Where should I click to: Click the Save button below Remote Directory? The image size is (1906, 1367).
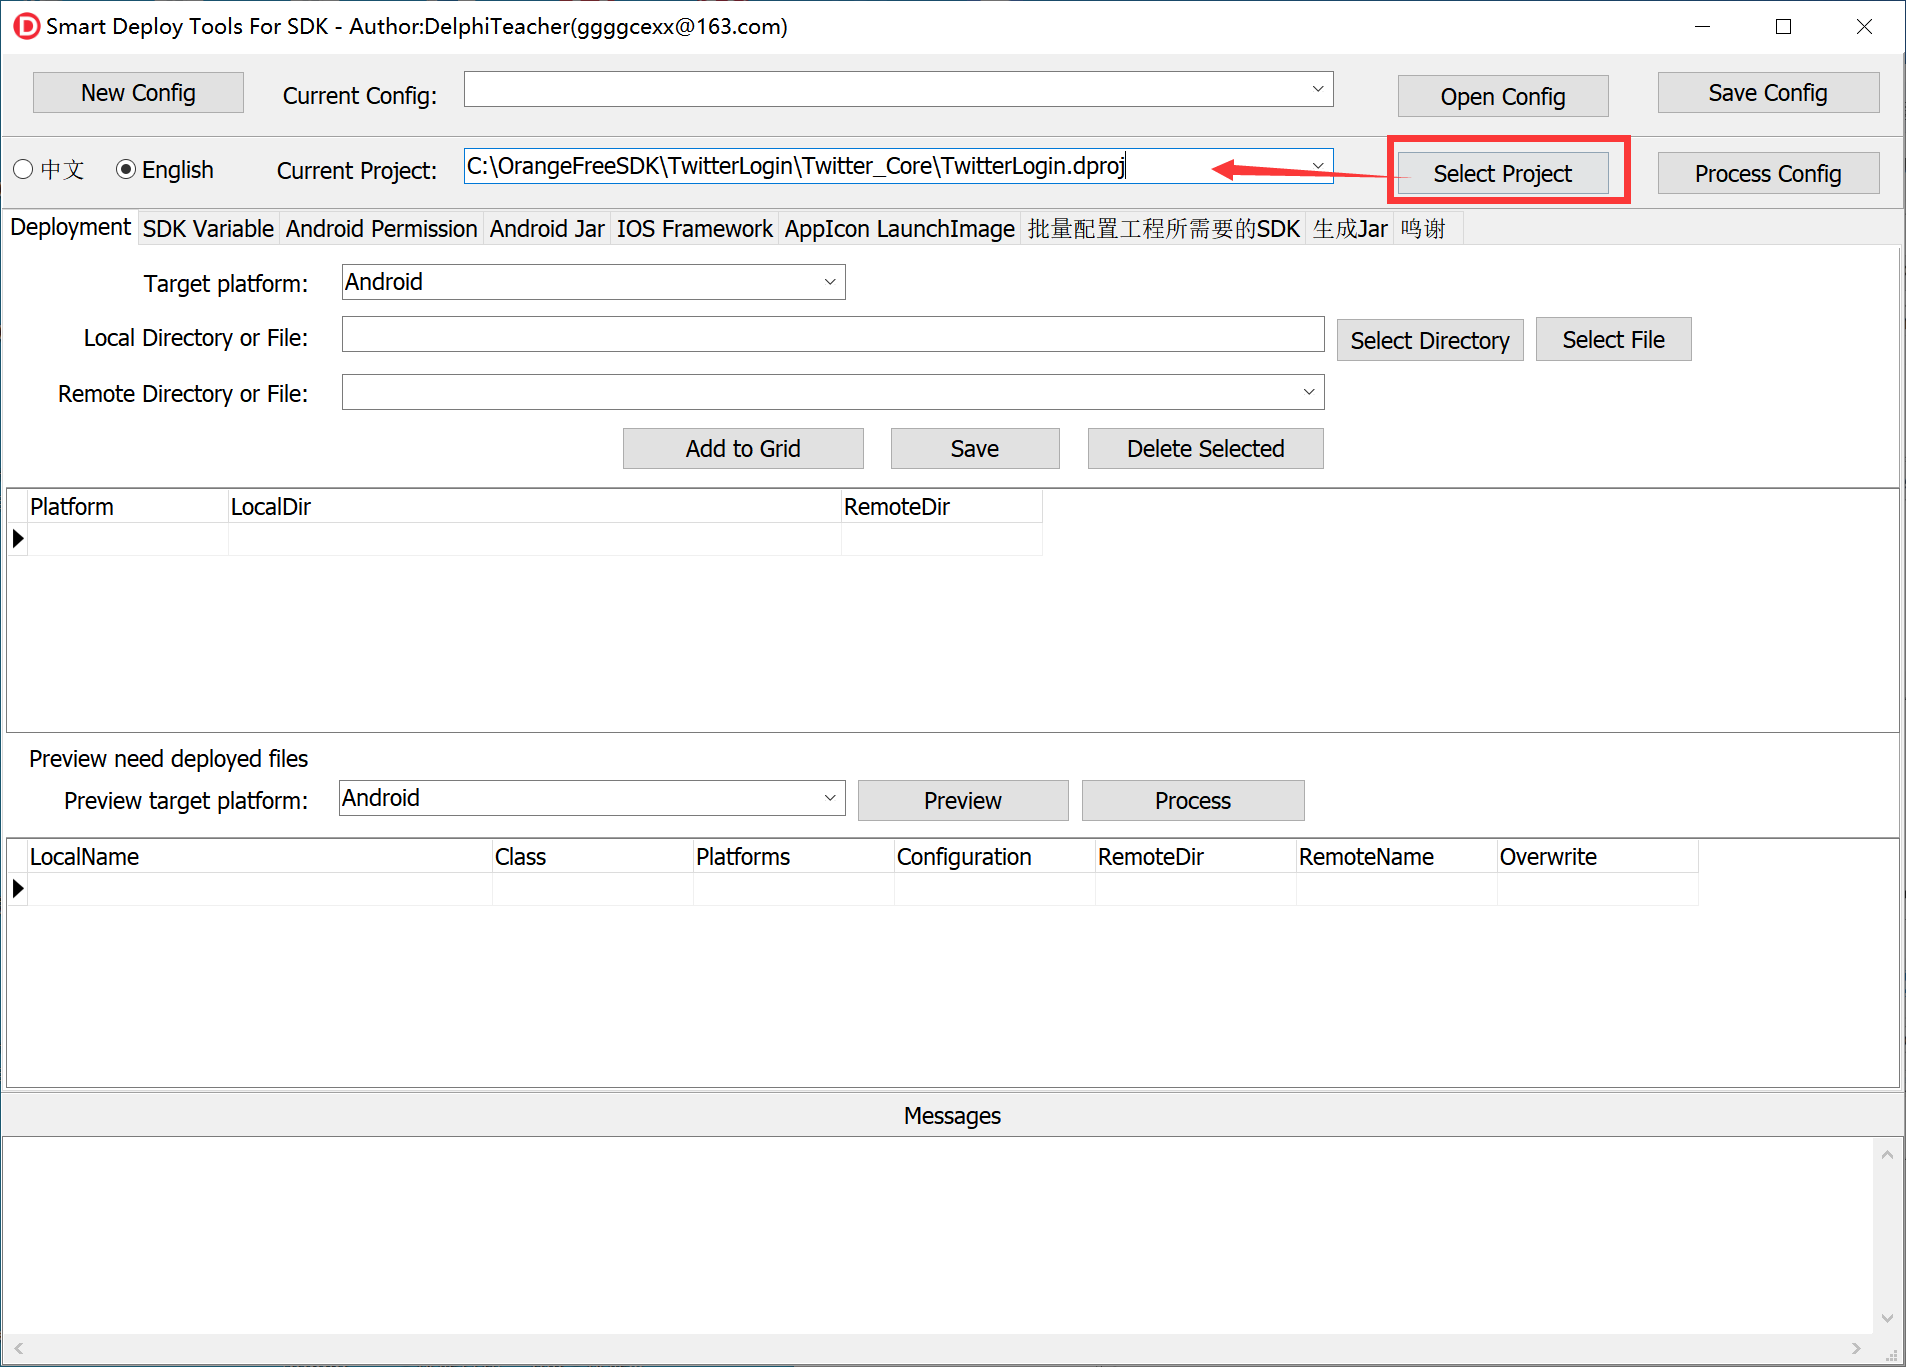(975, 449)
